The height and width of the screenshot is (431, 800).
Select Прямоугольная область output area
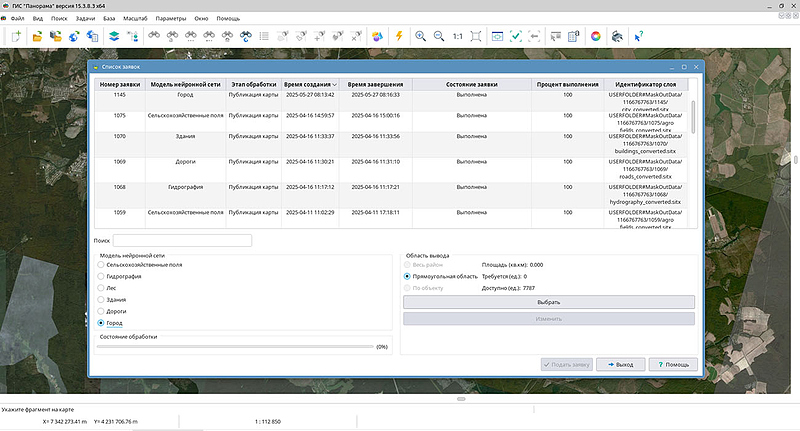click(x=407, y=276)
